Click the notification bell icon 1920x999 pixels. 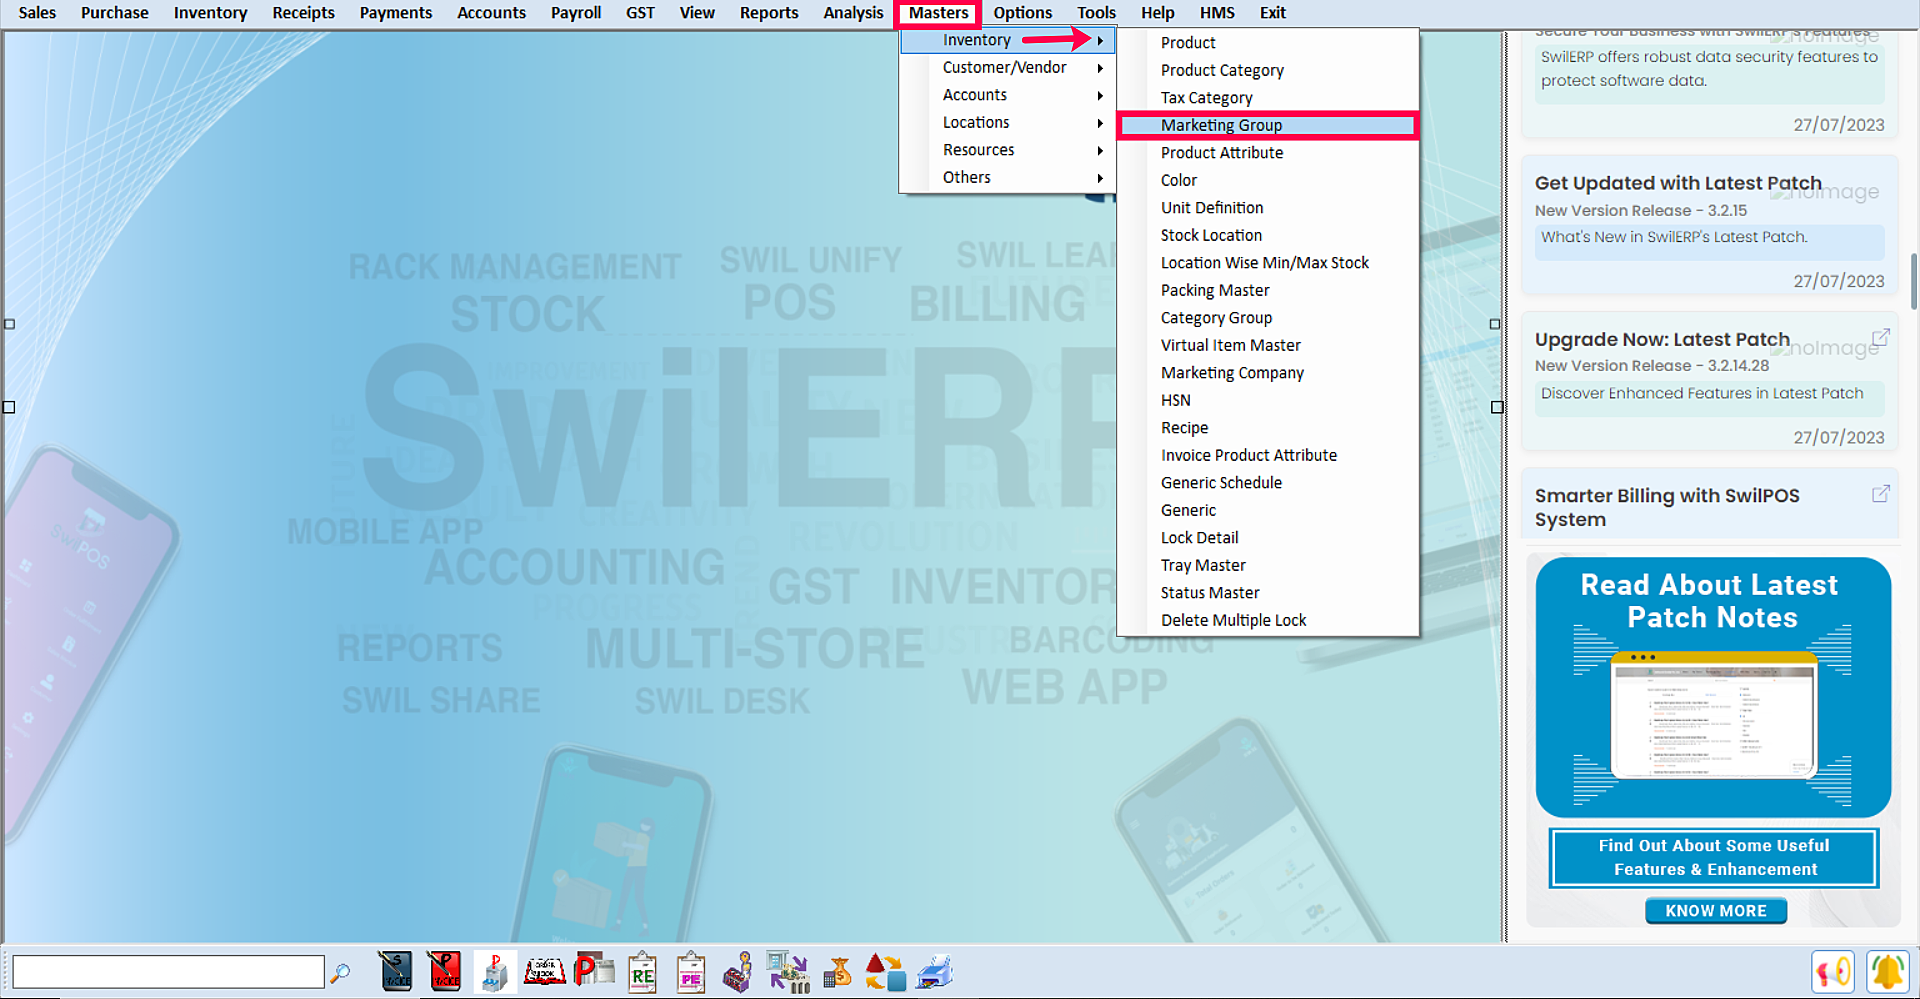tap(1888, 972)
